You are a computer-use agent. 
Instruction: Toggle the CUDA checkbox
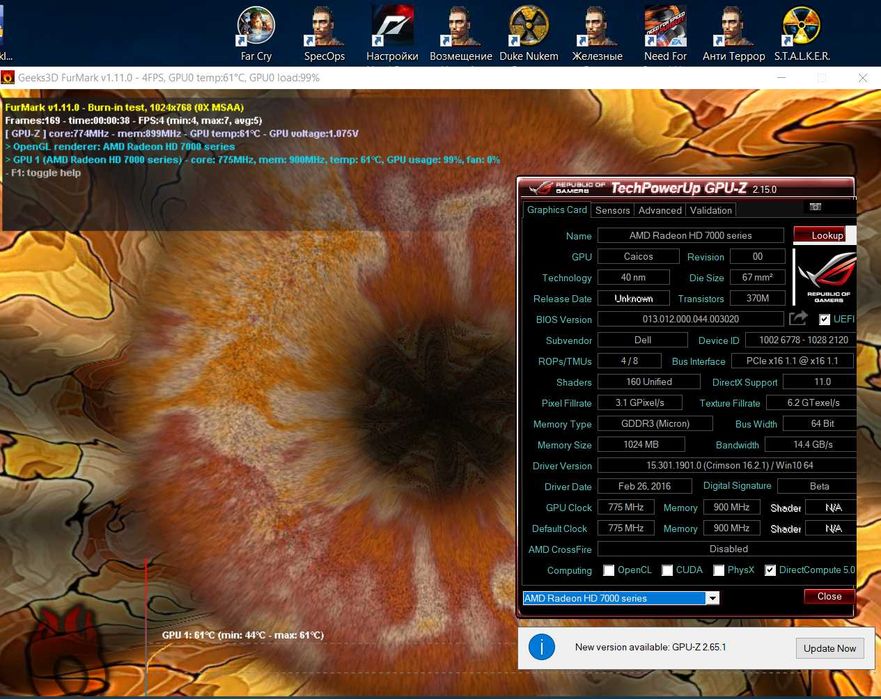[667, 570]
